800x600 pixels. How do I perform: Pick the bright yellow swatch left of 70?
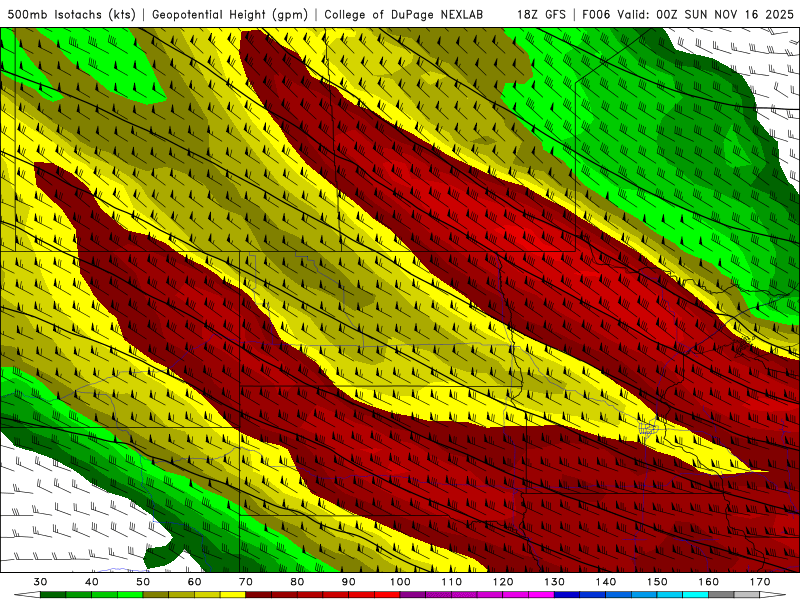click(233, 595)
